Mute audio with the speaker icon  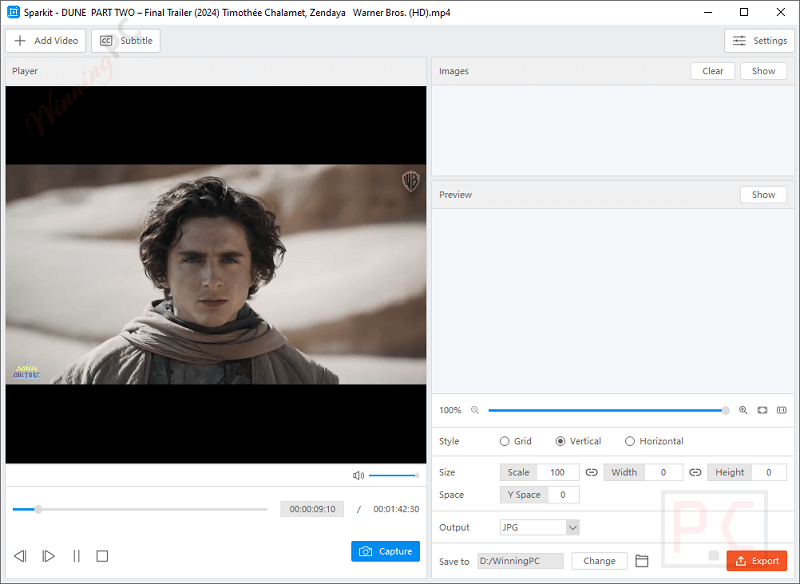coord(358,475)
